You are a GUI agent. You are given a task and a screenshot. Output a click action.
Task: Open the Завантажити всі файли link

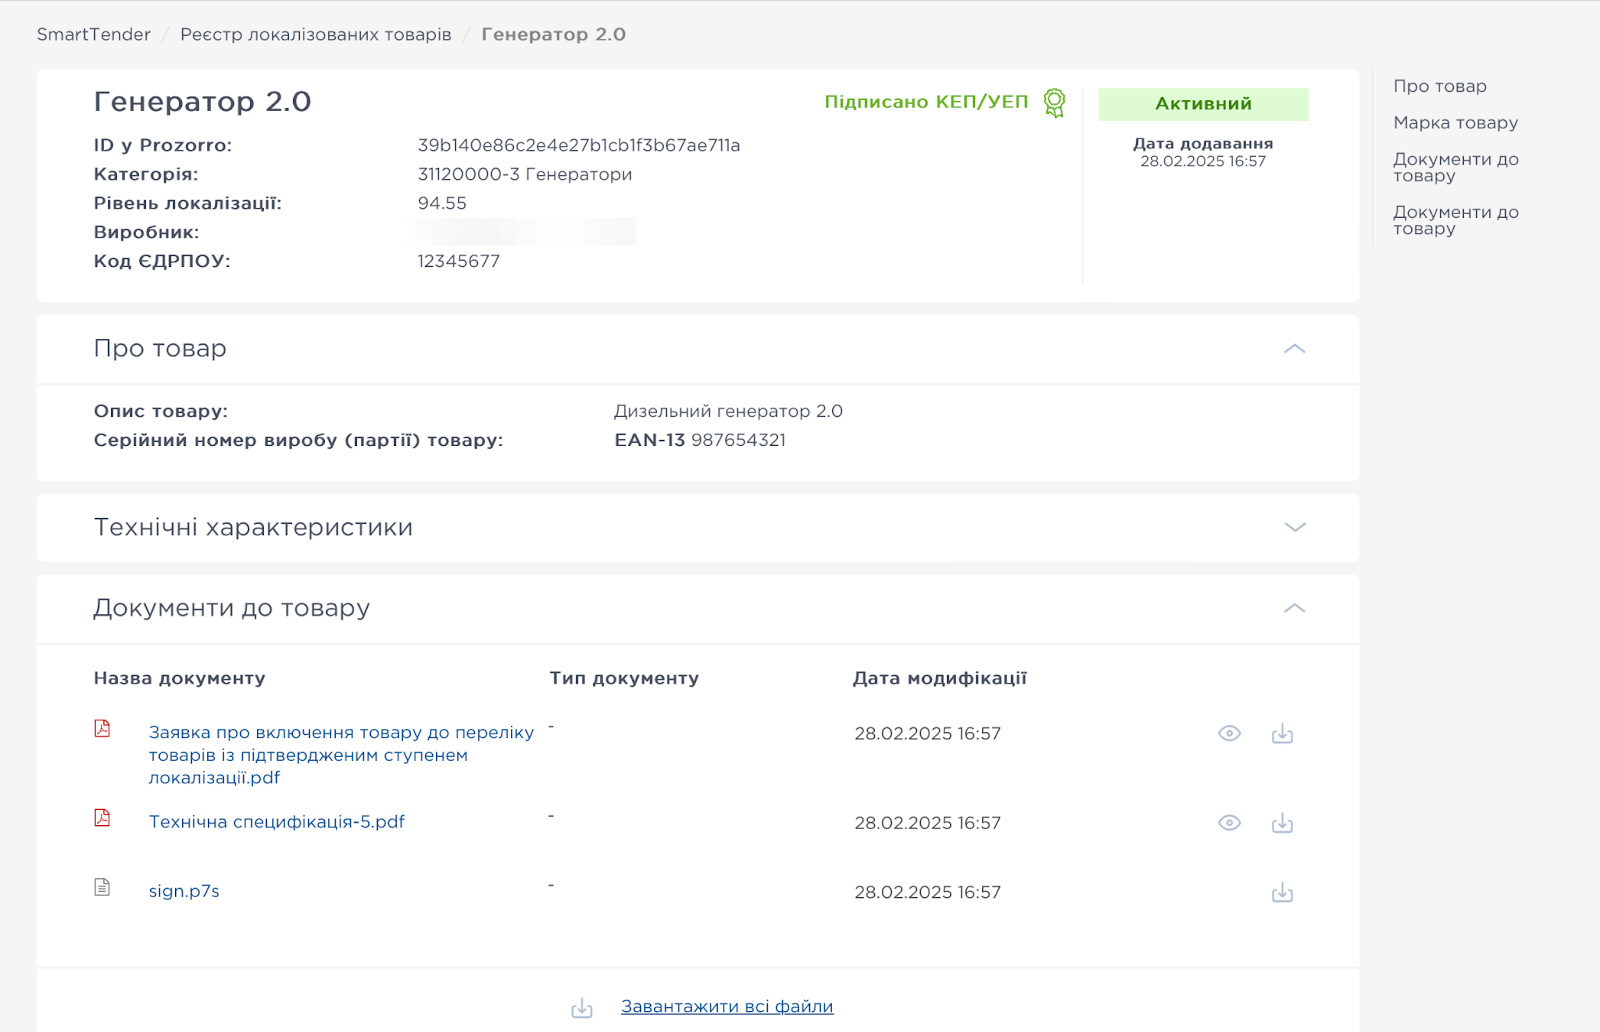pos(727,1007)
